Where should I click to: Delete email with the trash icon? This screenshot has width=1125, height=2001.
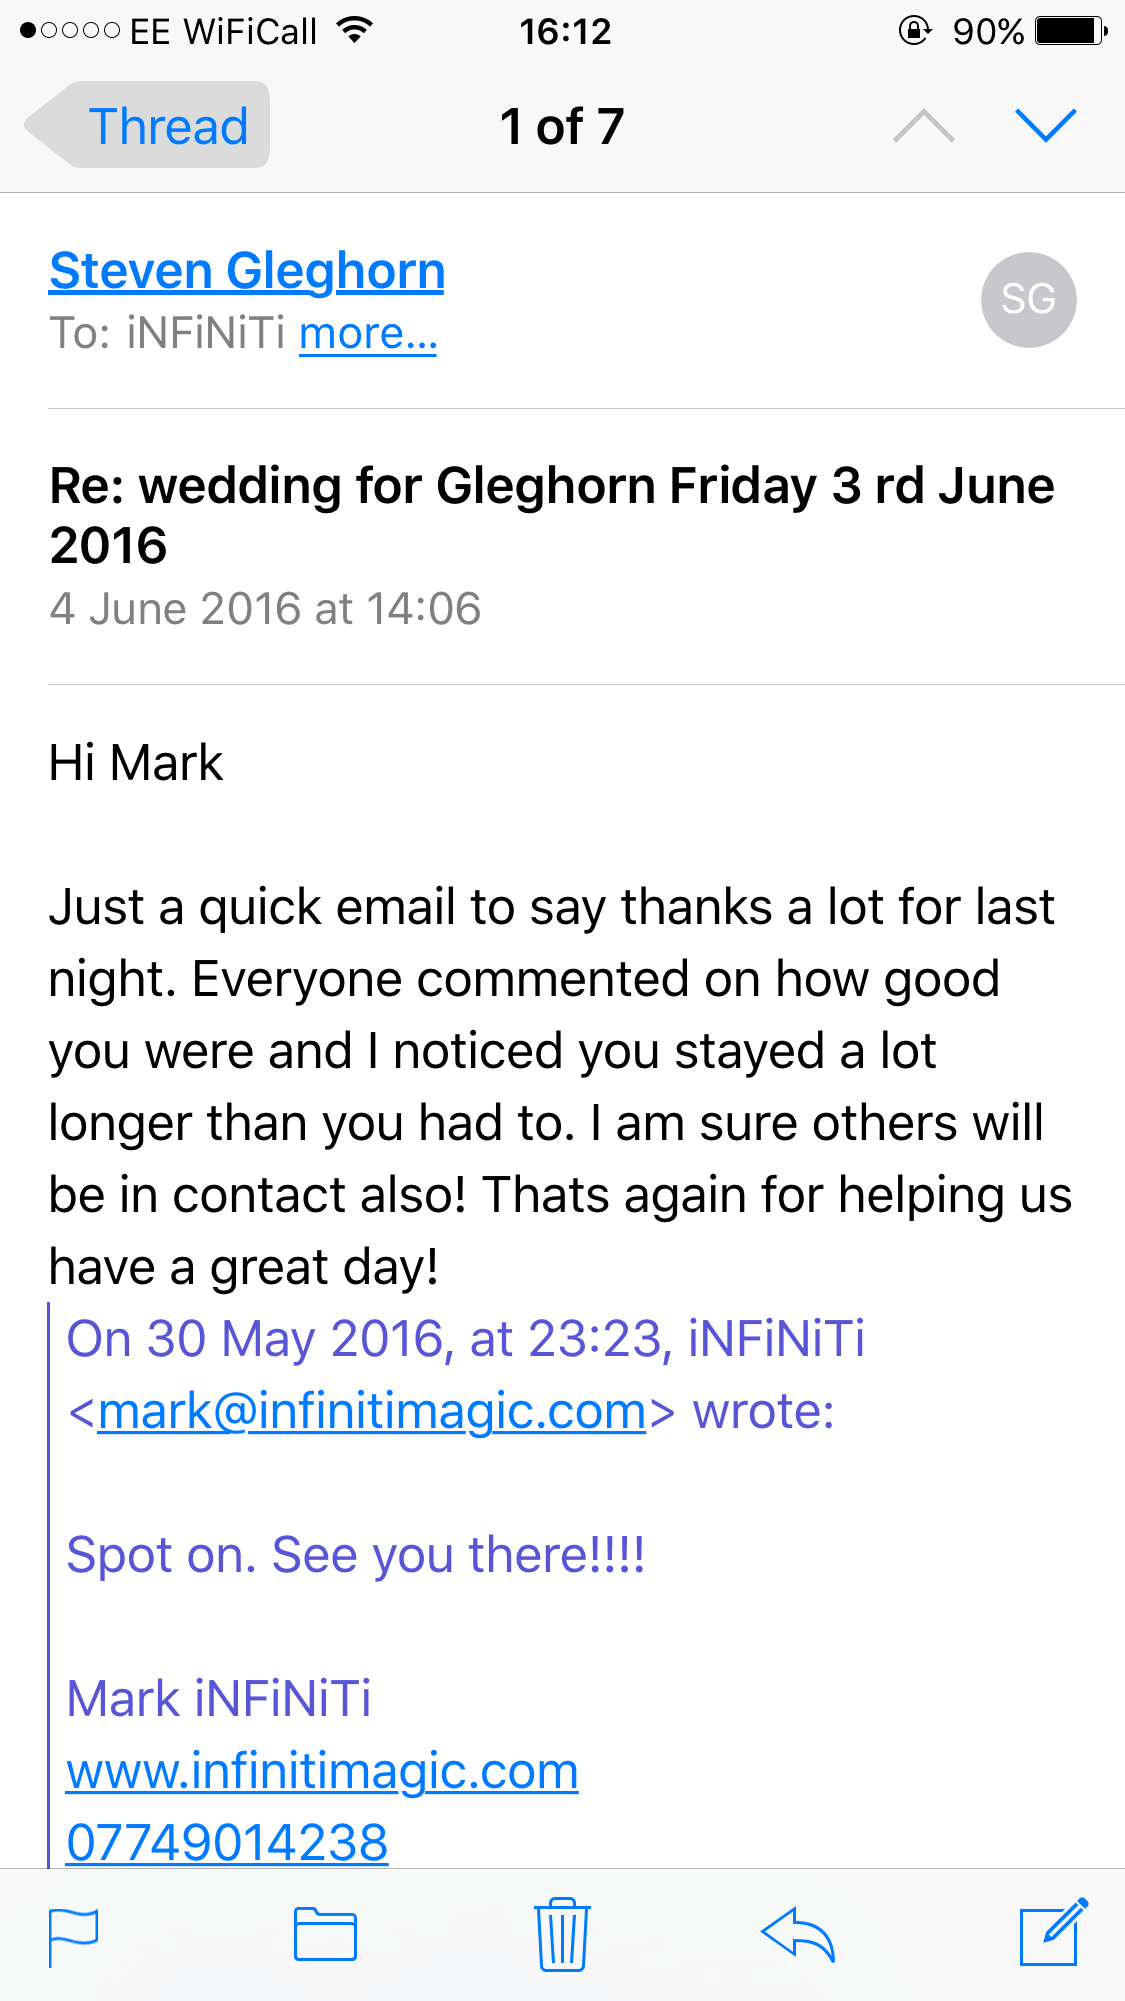pyautogui.click(x=562, y=1934)
